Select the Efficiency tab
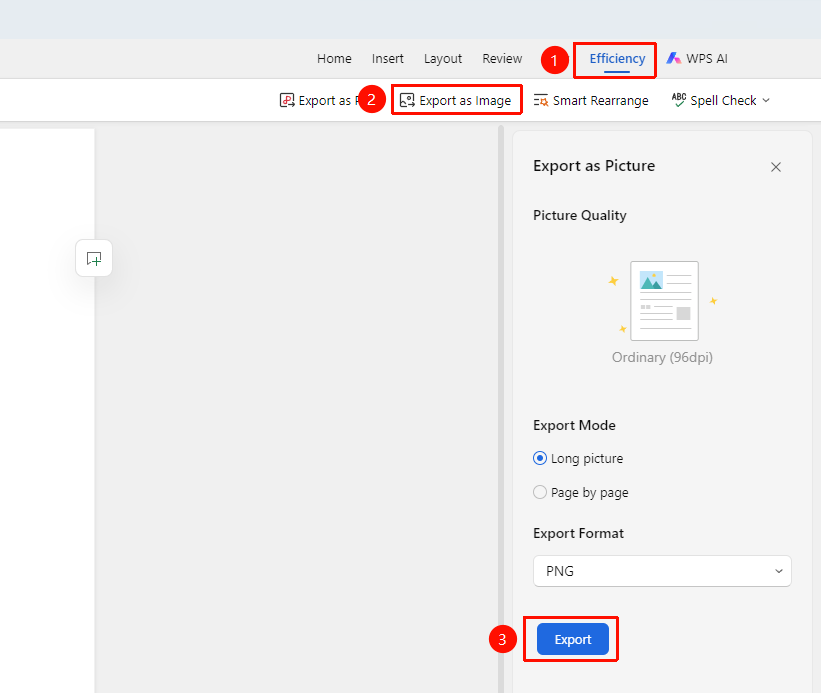Screen dimensions: 821x693 tap(617, 59)
